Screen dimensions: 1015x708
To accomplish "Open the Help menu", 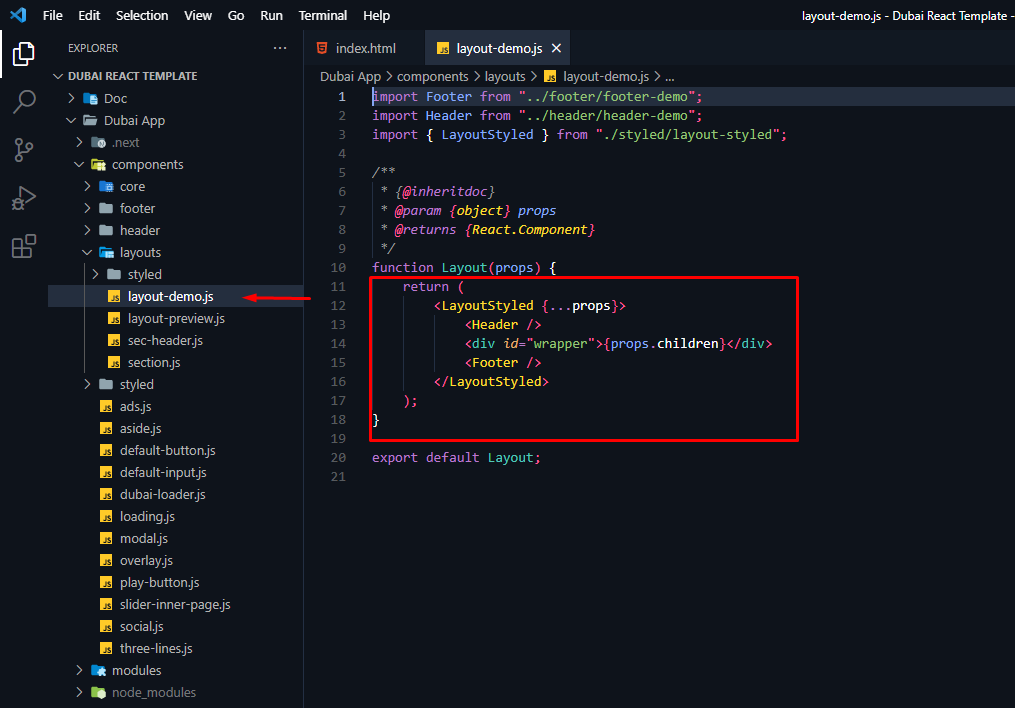I will pos(376,15).
